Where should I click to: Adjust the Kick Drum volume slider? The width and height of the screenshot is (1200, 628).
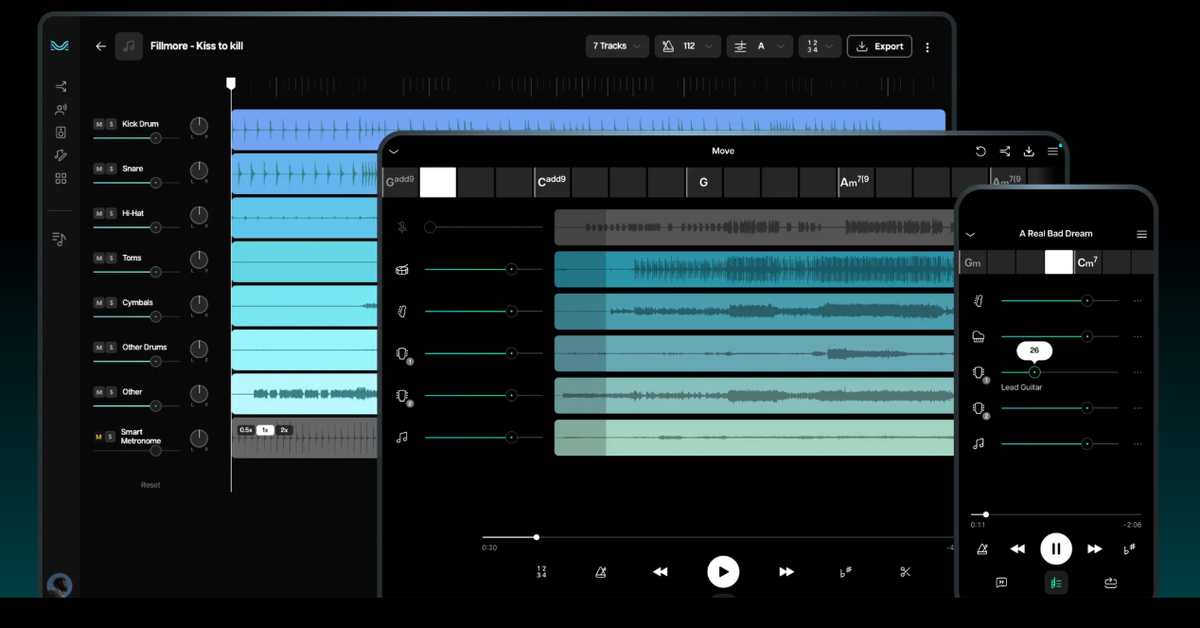136,138
